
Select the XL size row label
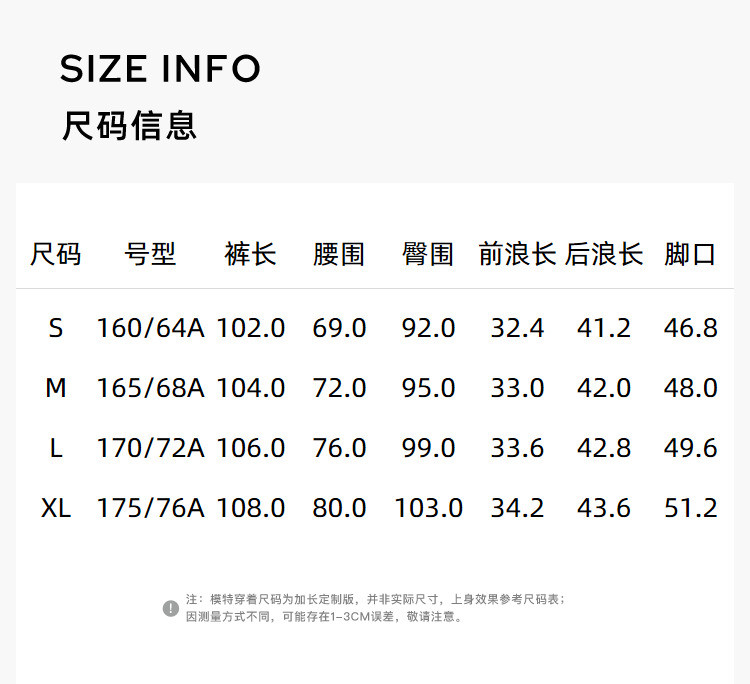56,507
